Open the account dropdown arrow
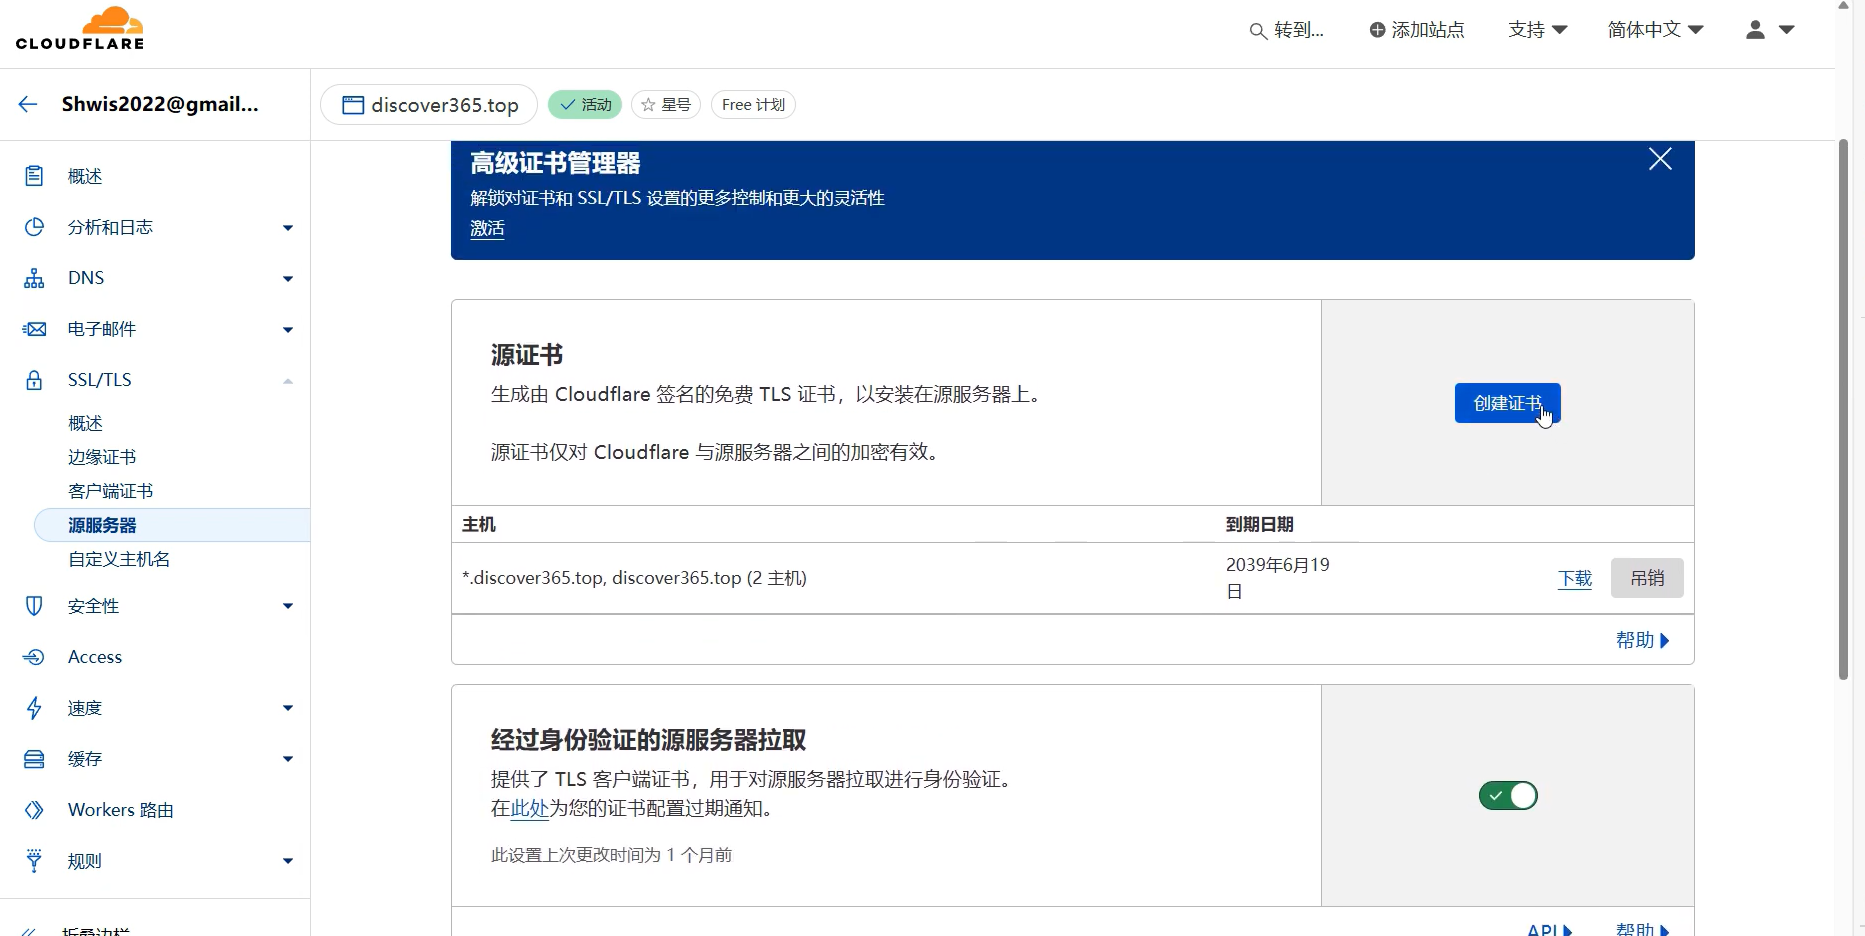Viewport: 1865px width, 936px height. click(x=1787, y=30)
